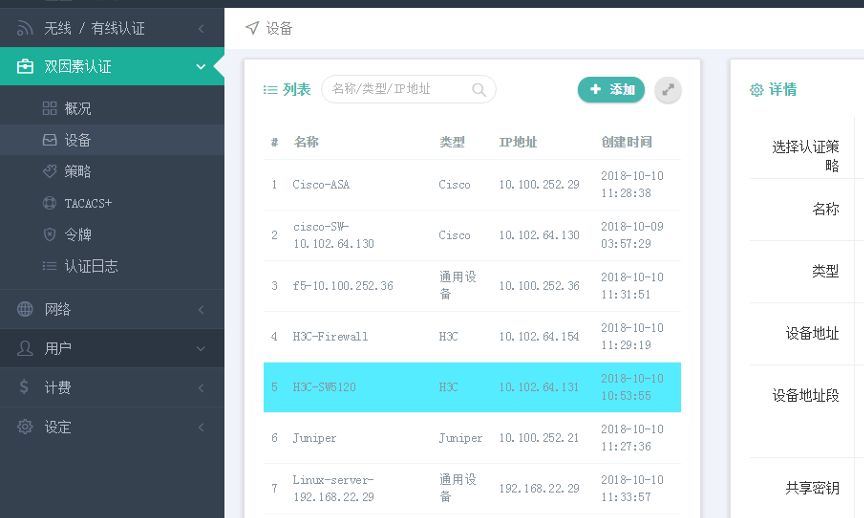Click the 共享密钥 label in details
The height and width of the screenshot is (518, 864).
812,488
